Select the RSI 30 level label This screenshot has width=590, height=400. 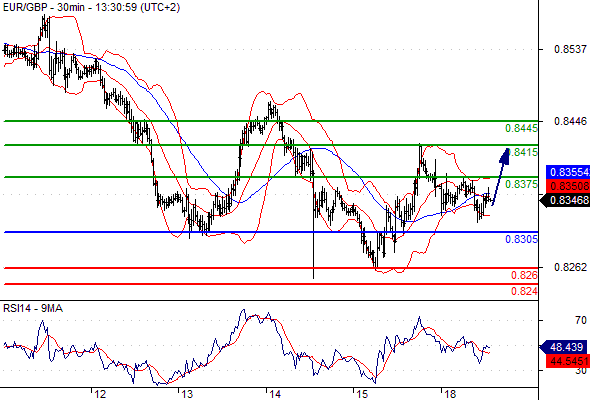pos(581,371)
